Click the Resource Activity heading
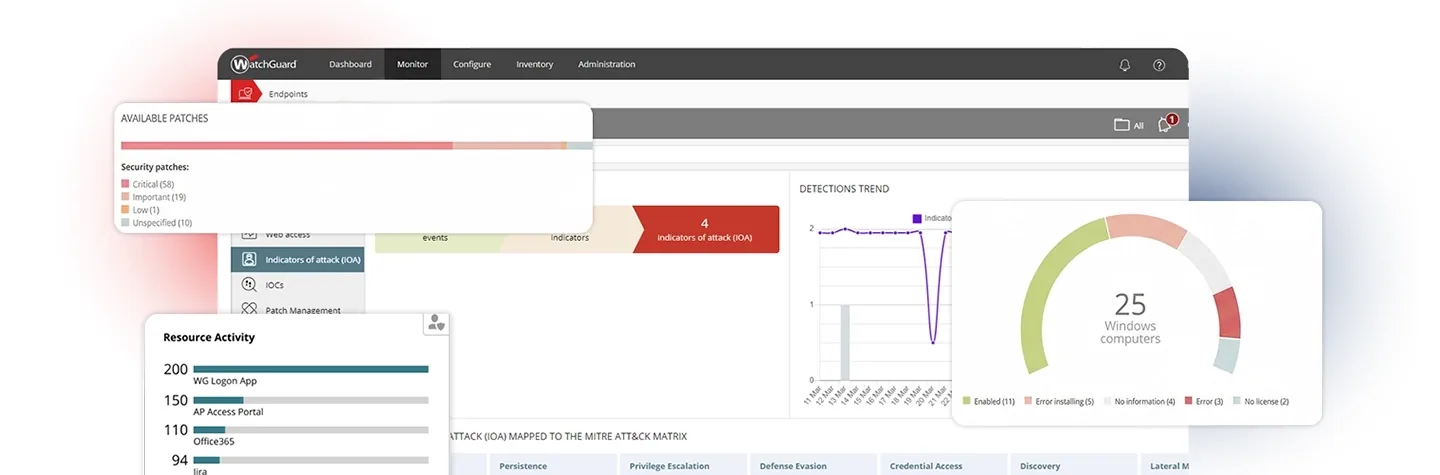 tap(209, 337)
